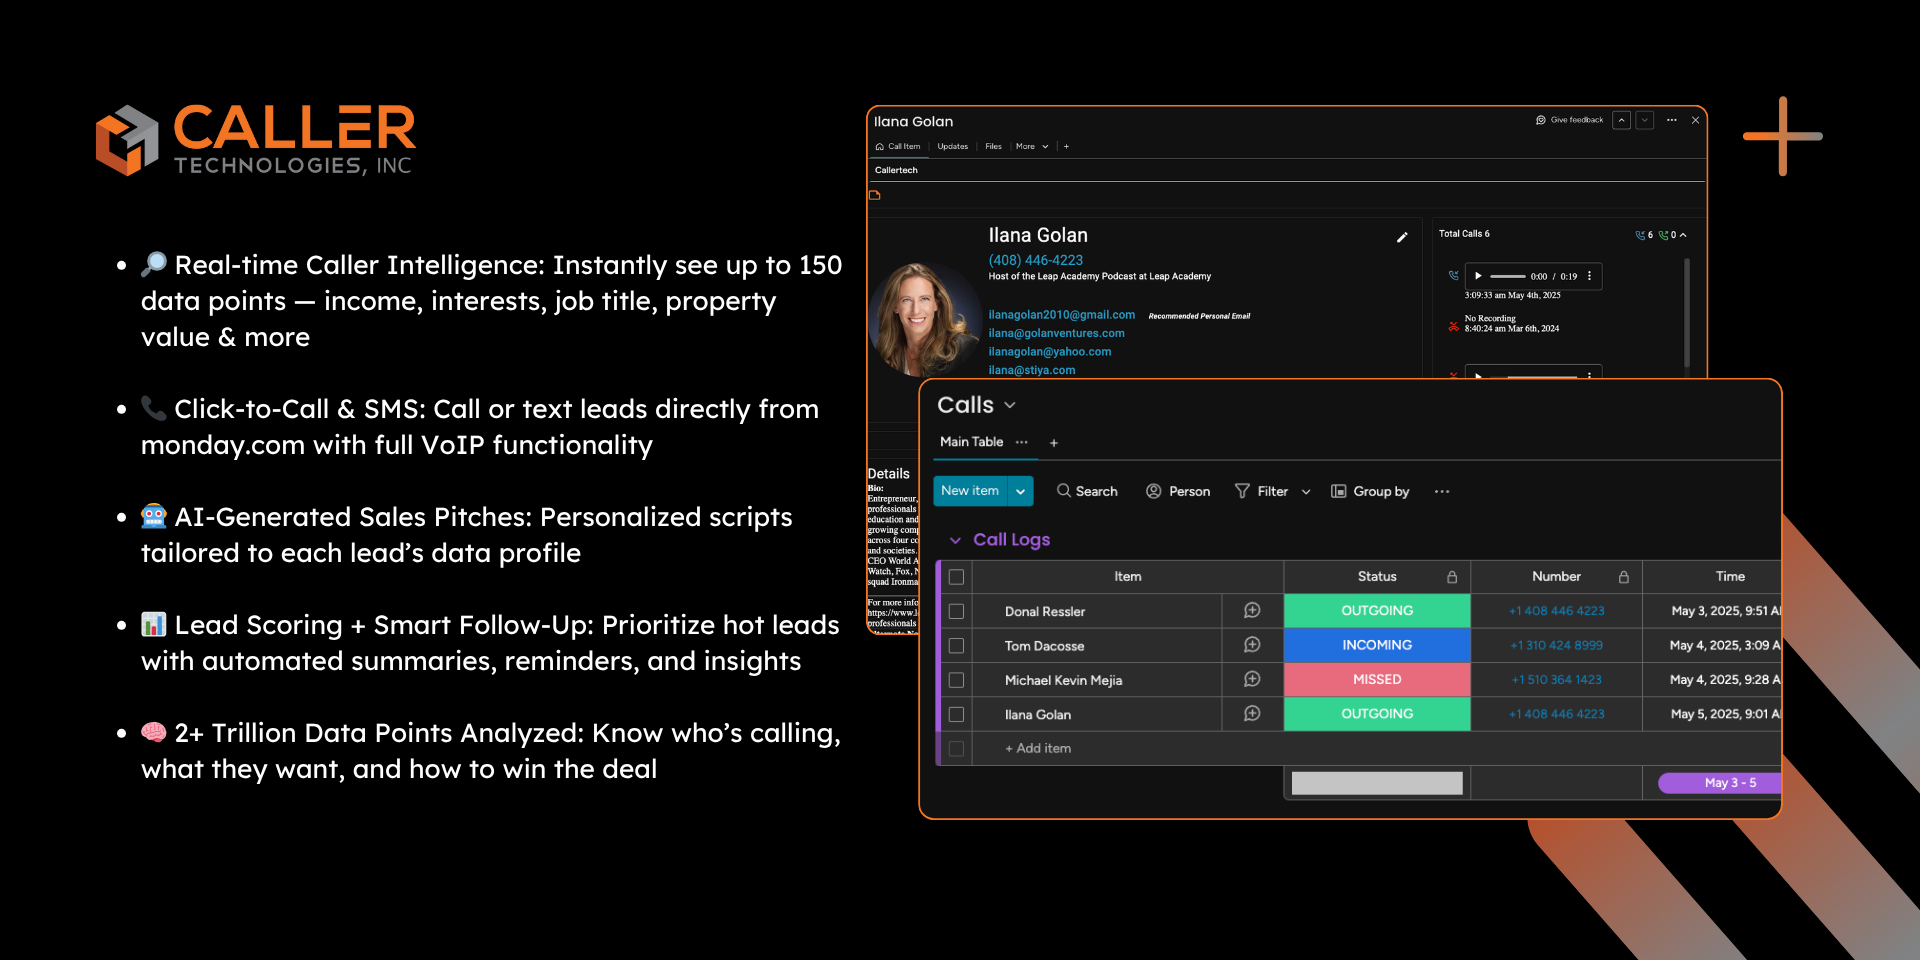Click the pencil edit icon beside Ilana Golan
Image resolution: width=1920 pixels, height=960 pixels.
[x=1402, y=237]
